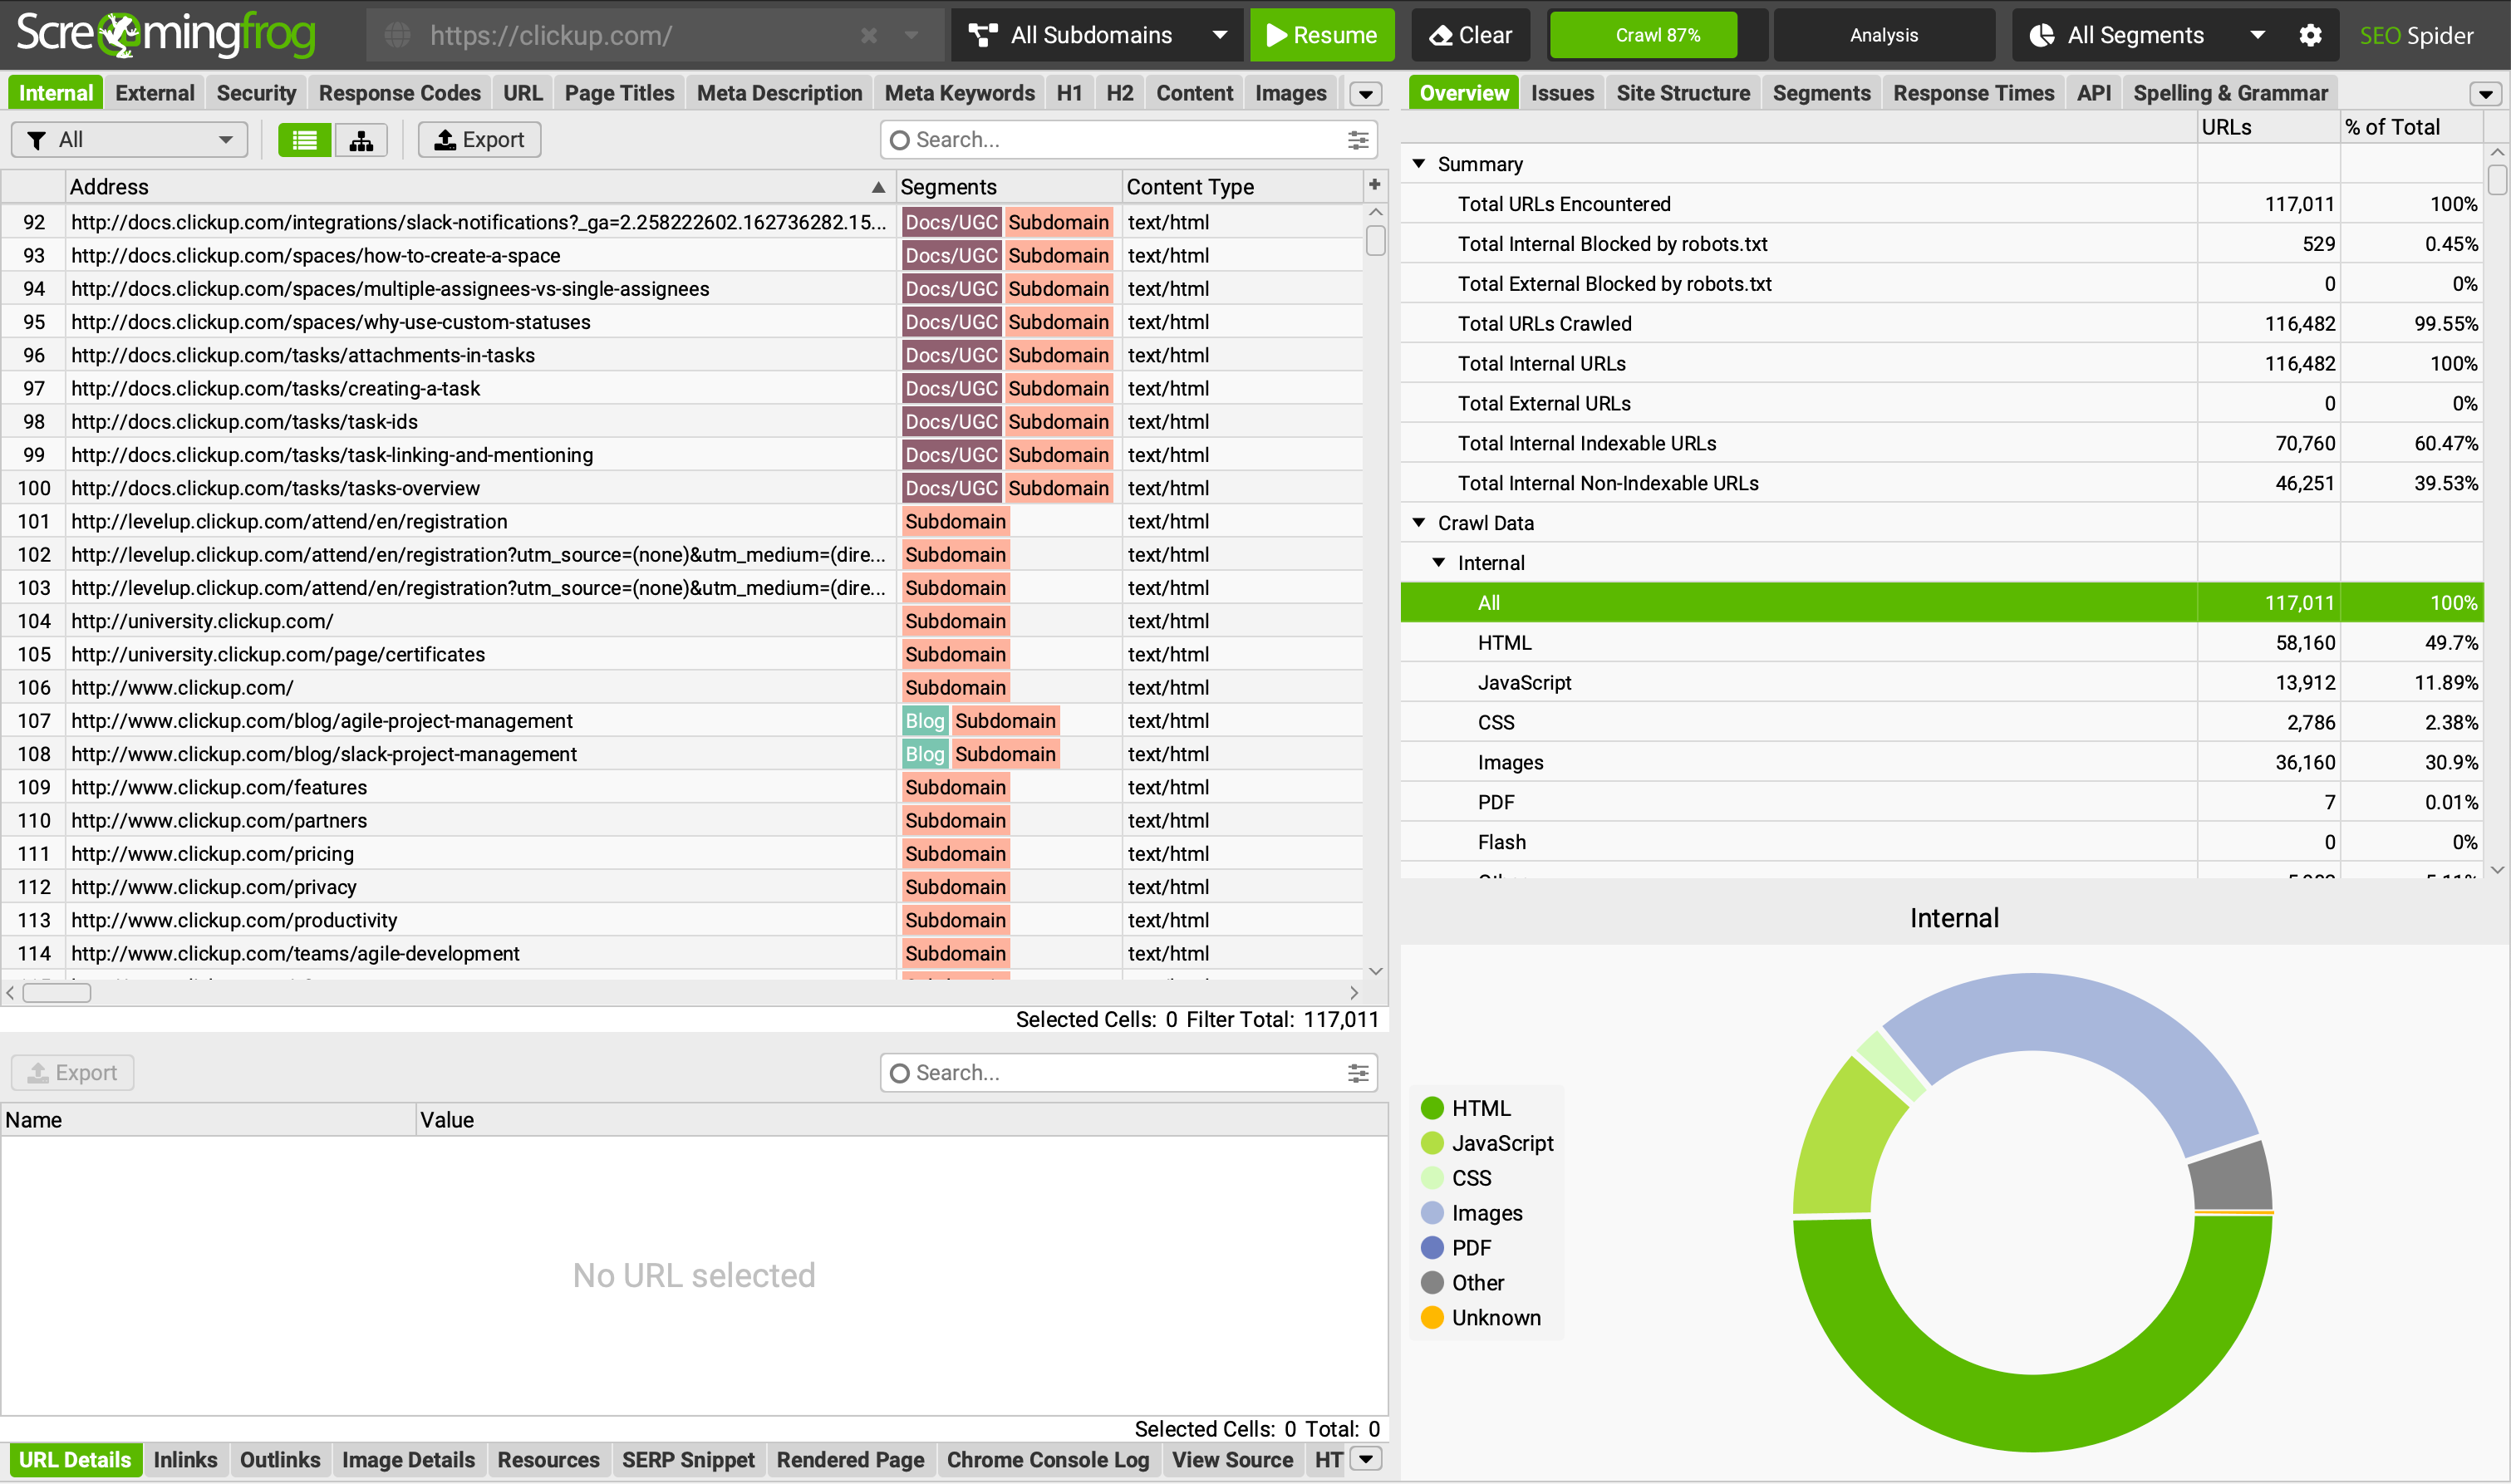
Task: Click the Clear crawl eraser button
Action: pyautogui.click(x=1470, y=35)
